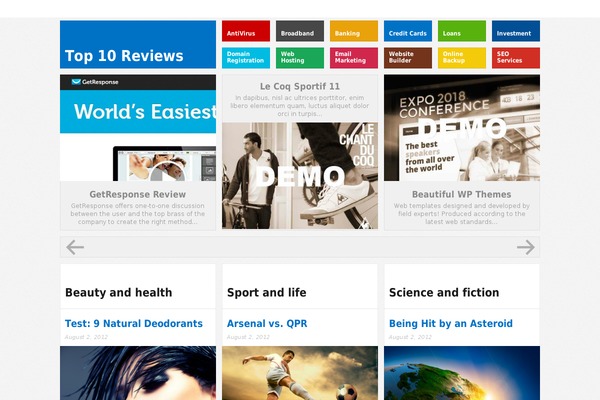Screen dimensions: 600x400
Task: Click the right arrow slider navigation icon
Action: click(x=526, y=247)
